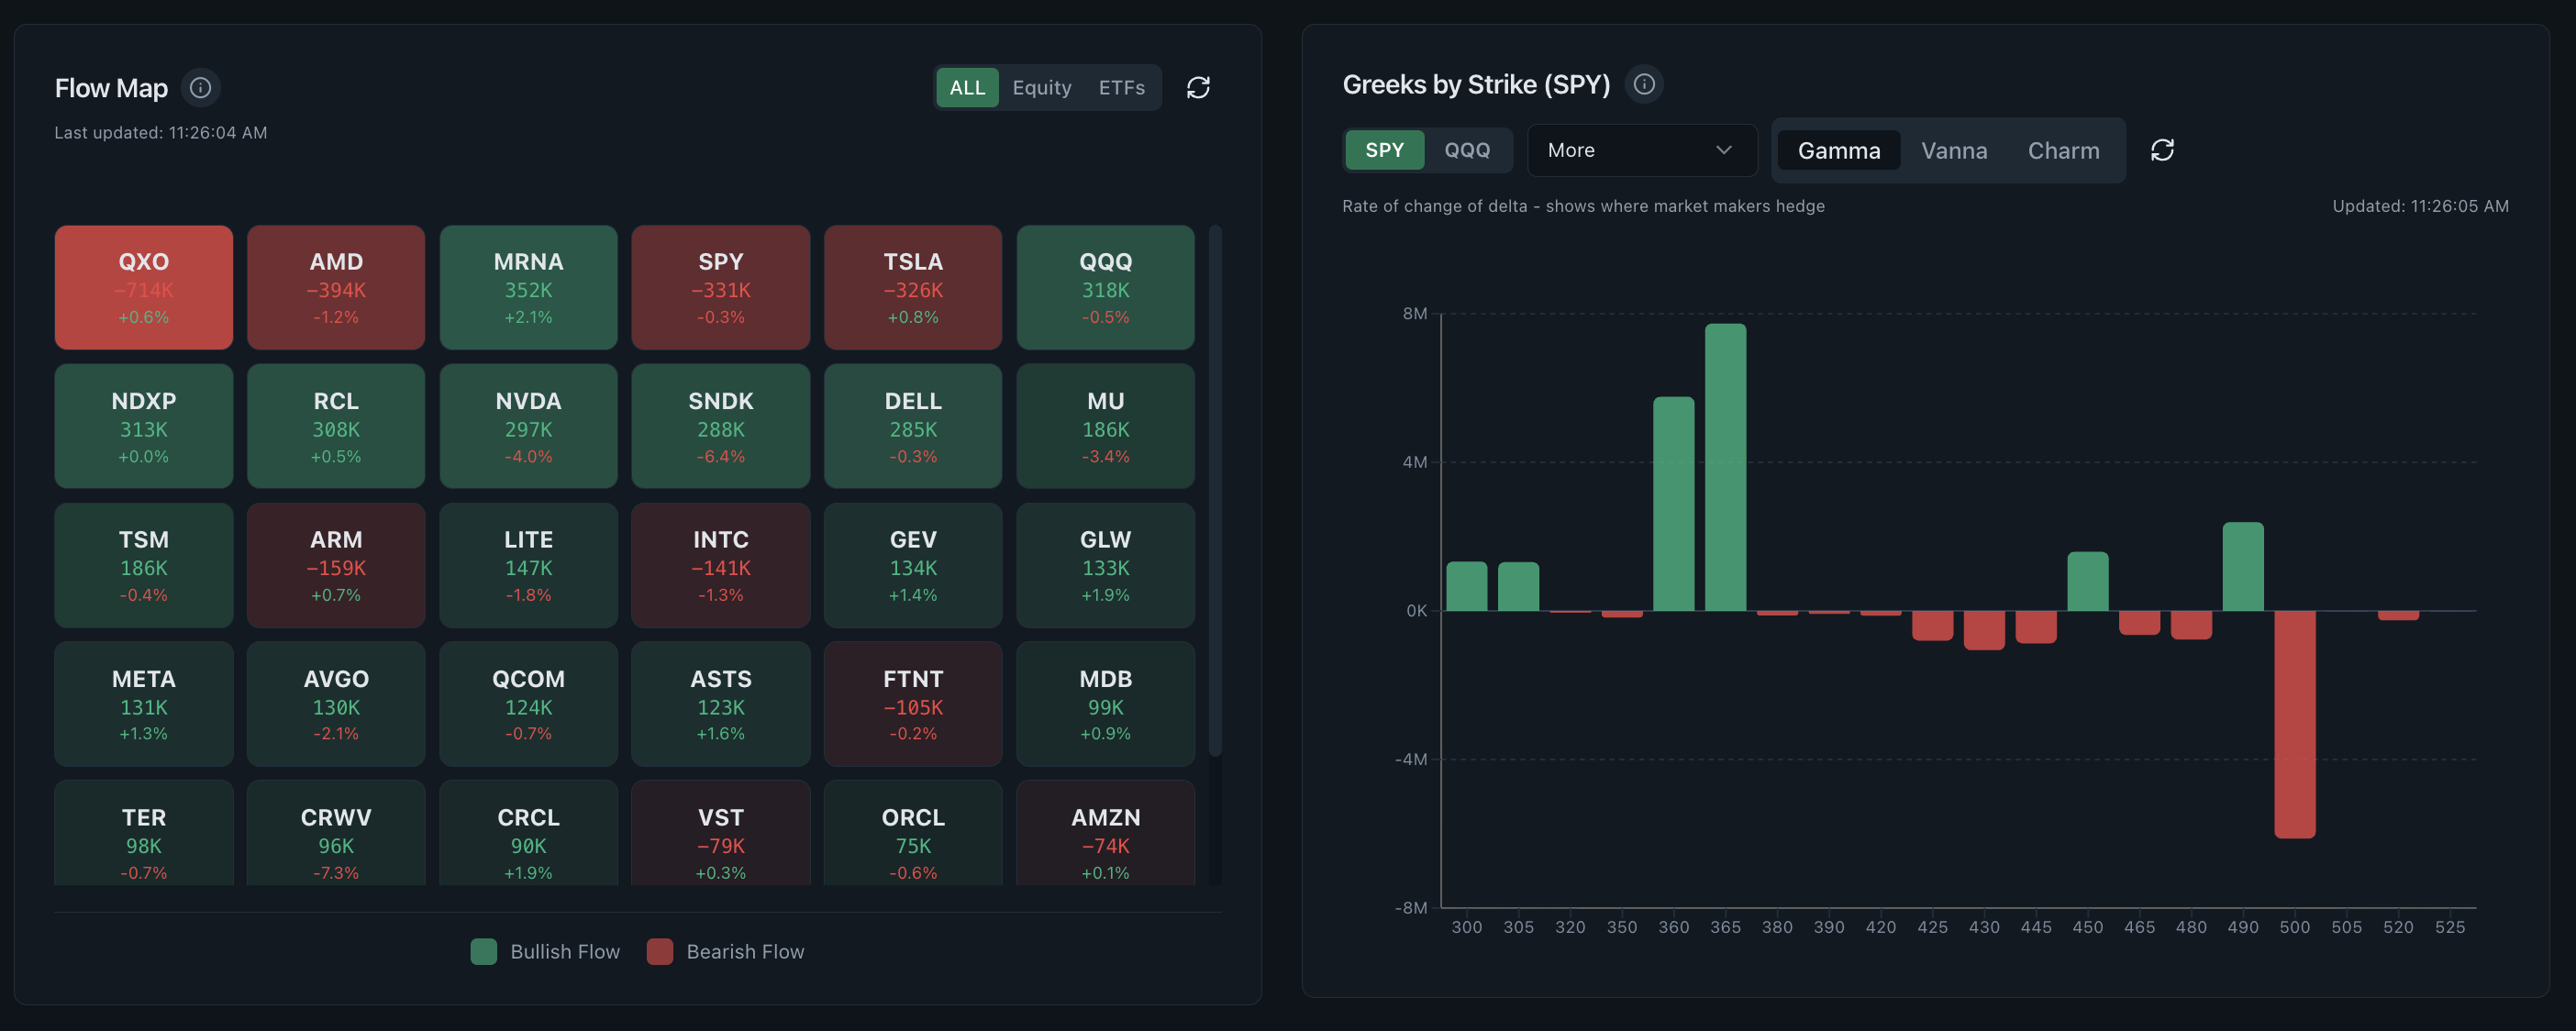Choose the ASTS flow tile

(x=721, y=704)
